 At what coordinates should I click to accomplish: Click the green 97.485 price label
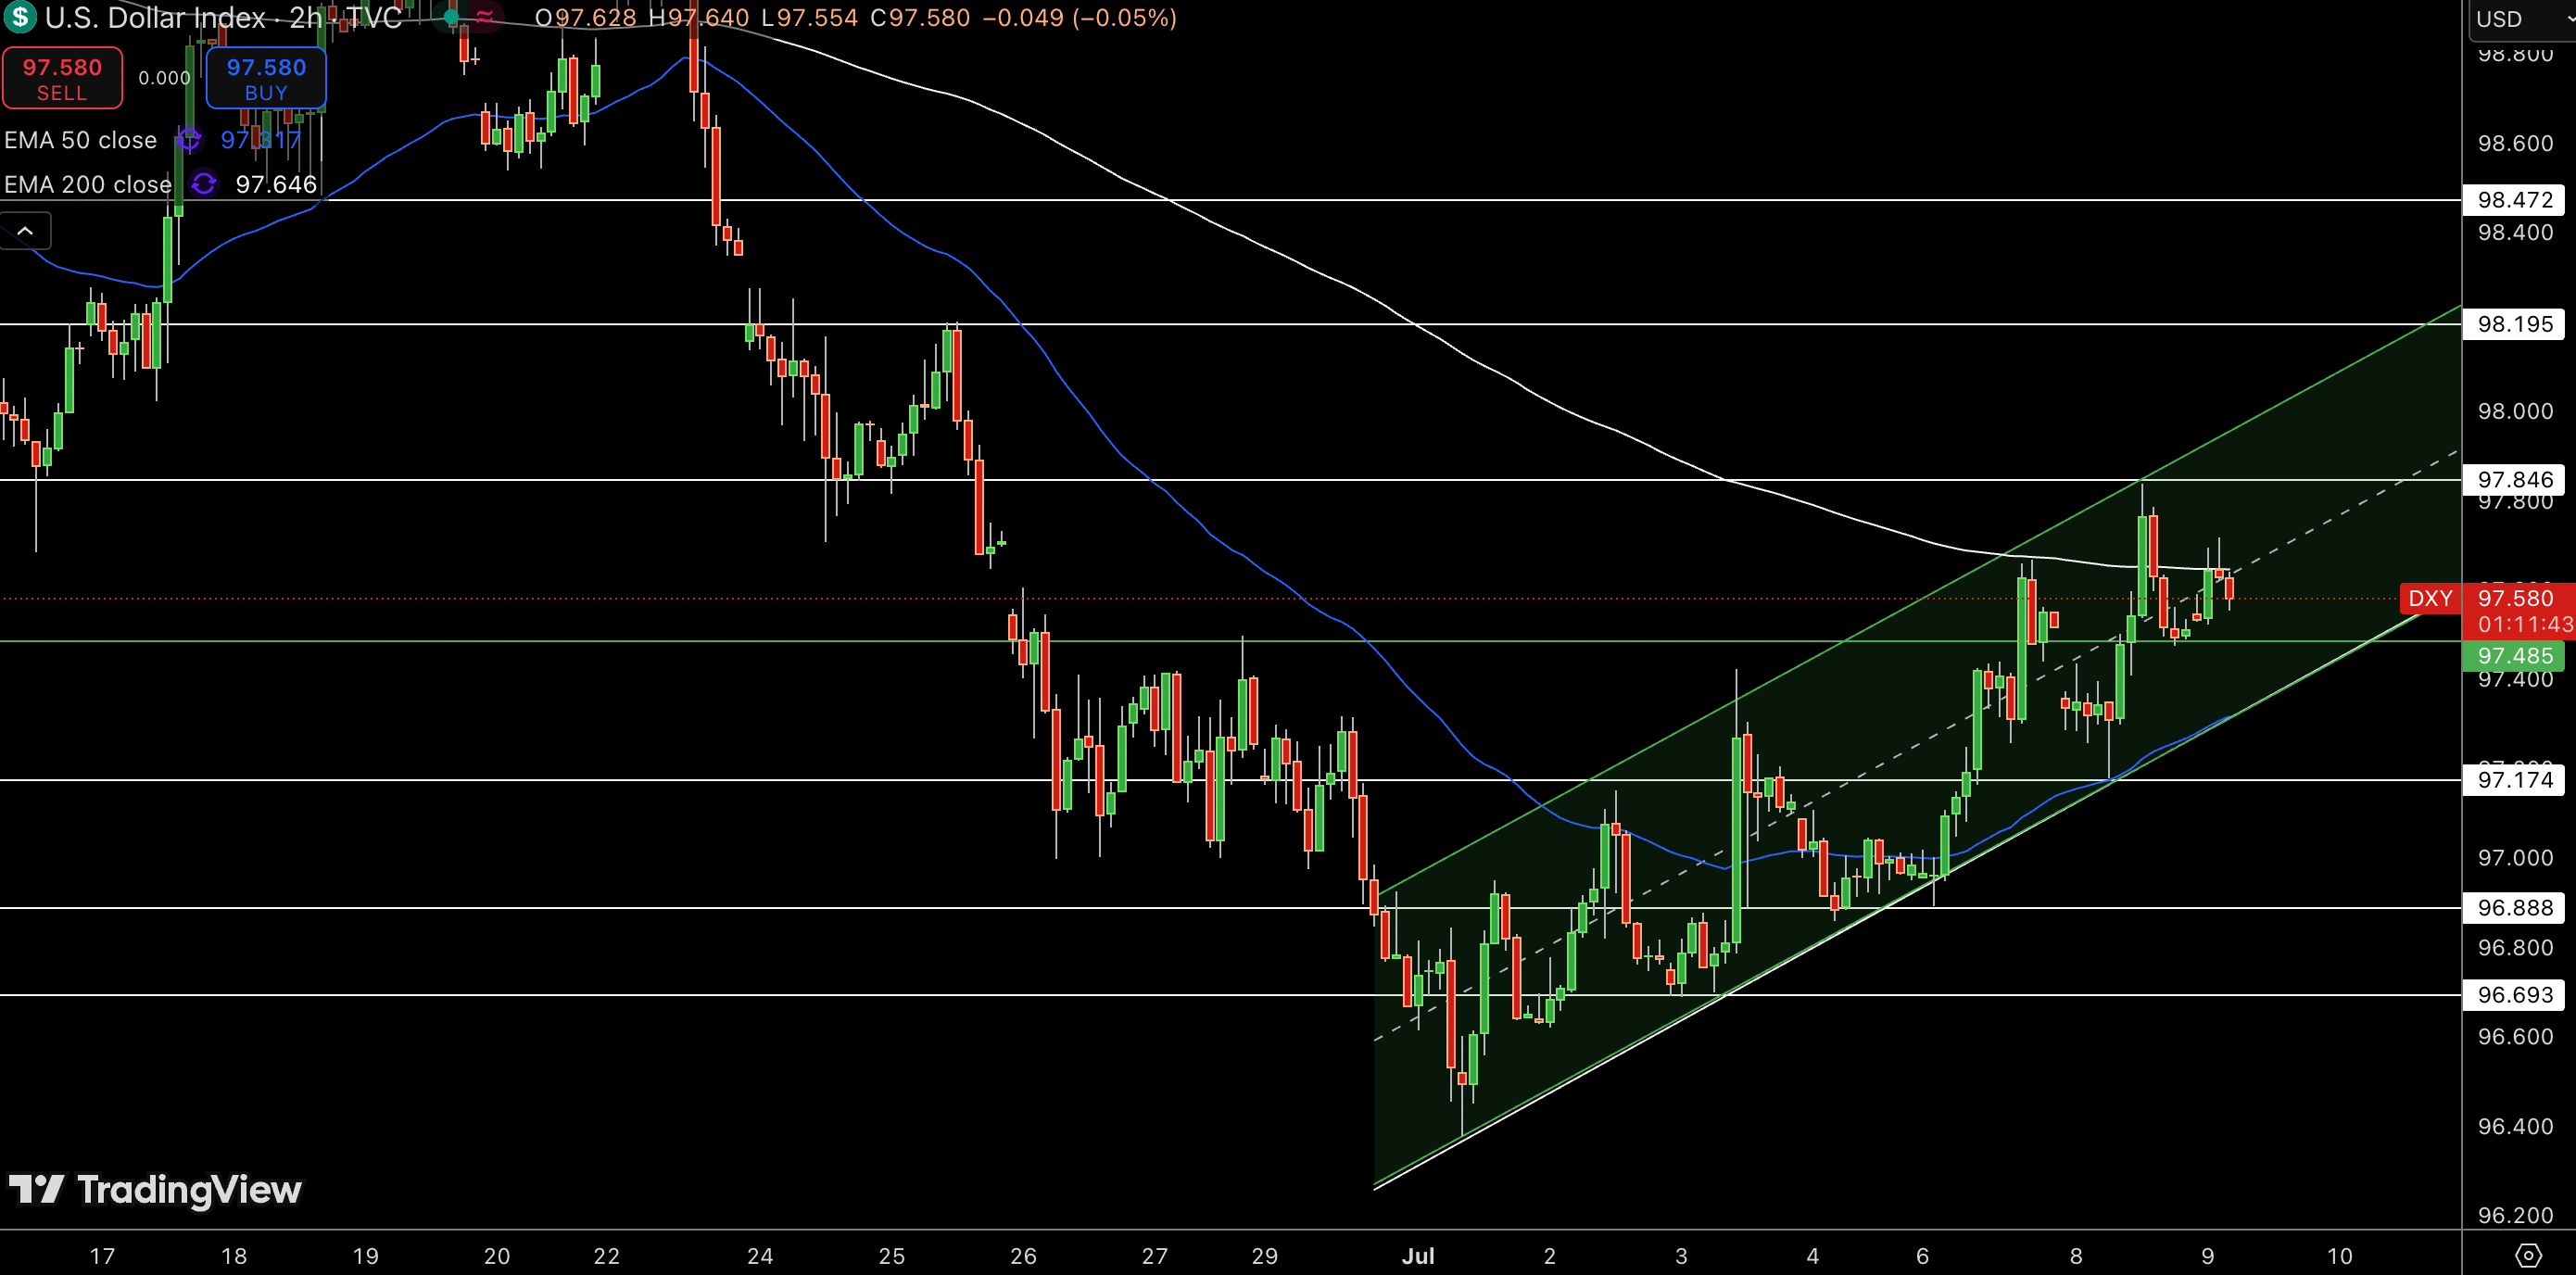click(2514, 656)
